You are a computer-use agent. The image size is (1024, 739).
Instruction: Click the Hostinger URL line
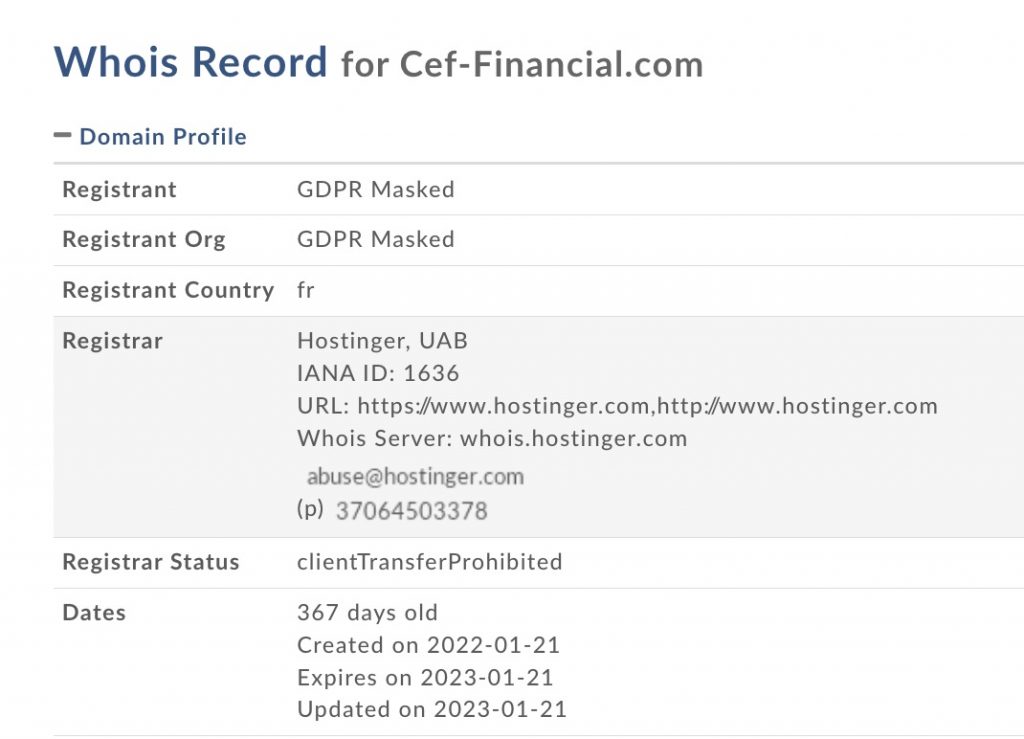pos(617,406)
